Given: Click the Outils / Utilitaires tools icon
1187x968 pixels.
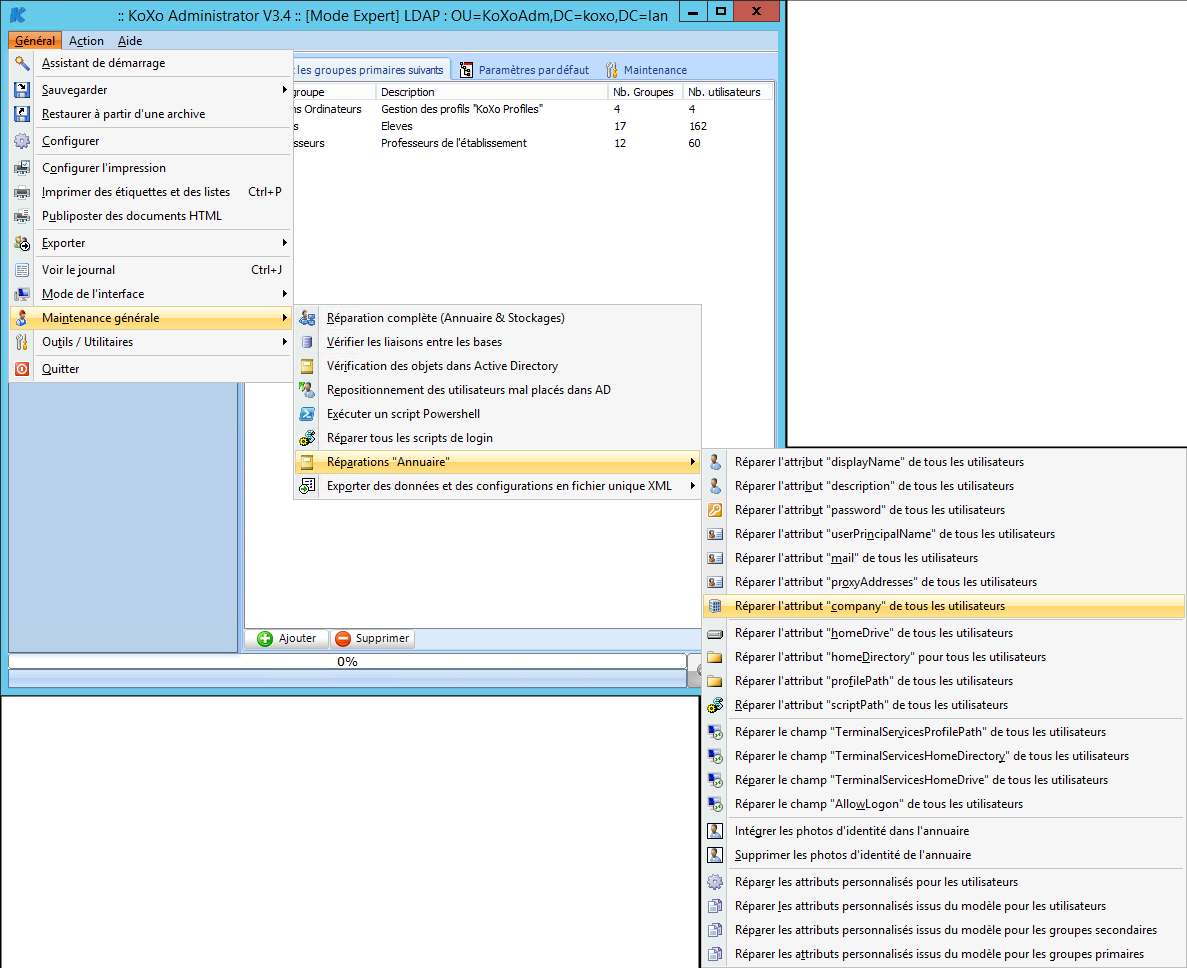Looking at the screenshot, I should point(22,342).
